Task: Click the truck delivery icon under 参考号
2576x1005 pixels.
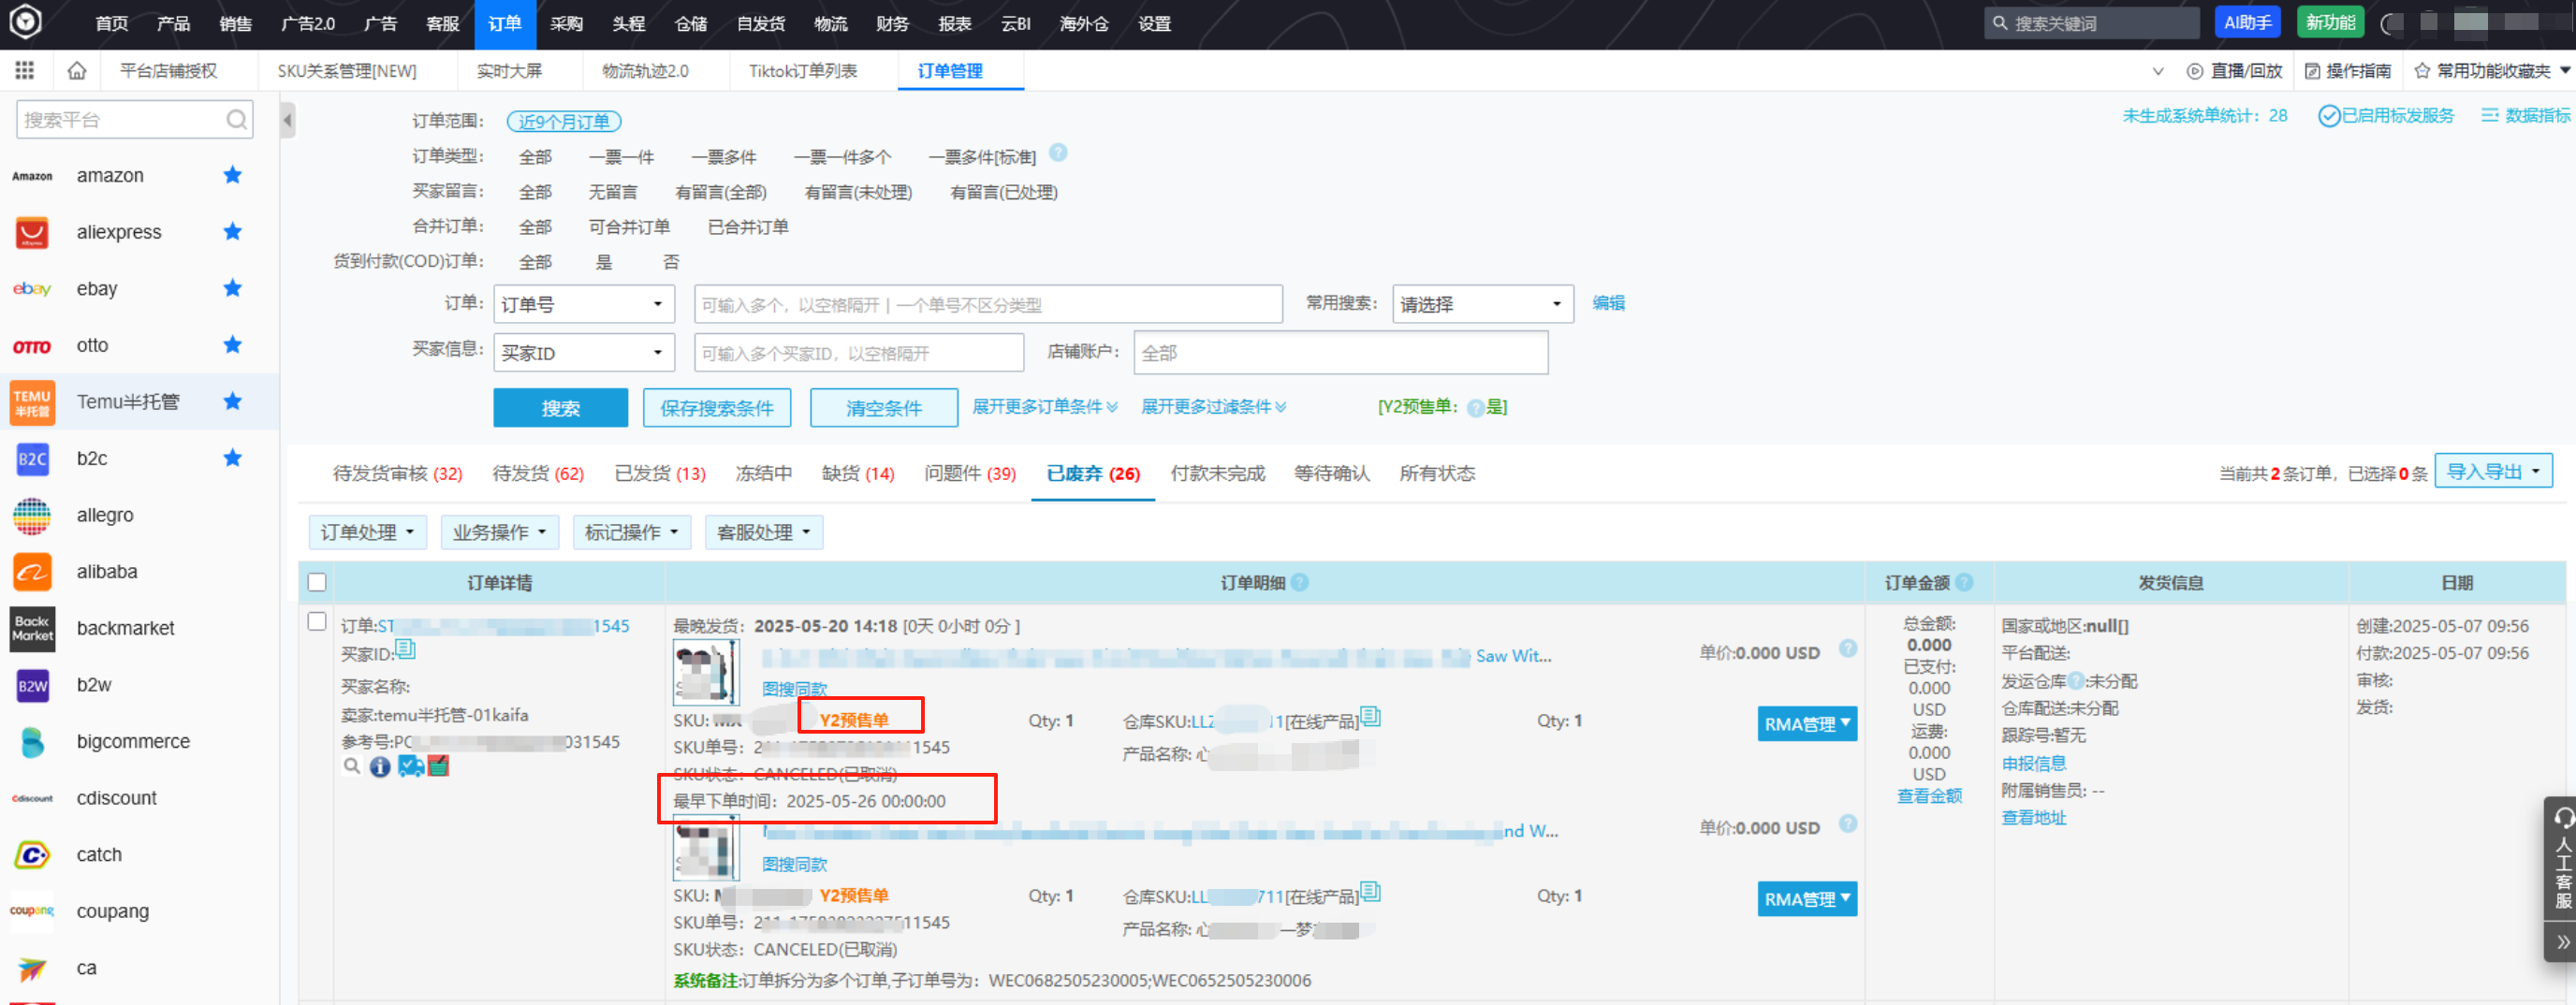Action: point(410,768)
